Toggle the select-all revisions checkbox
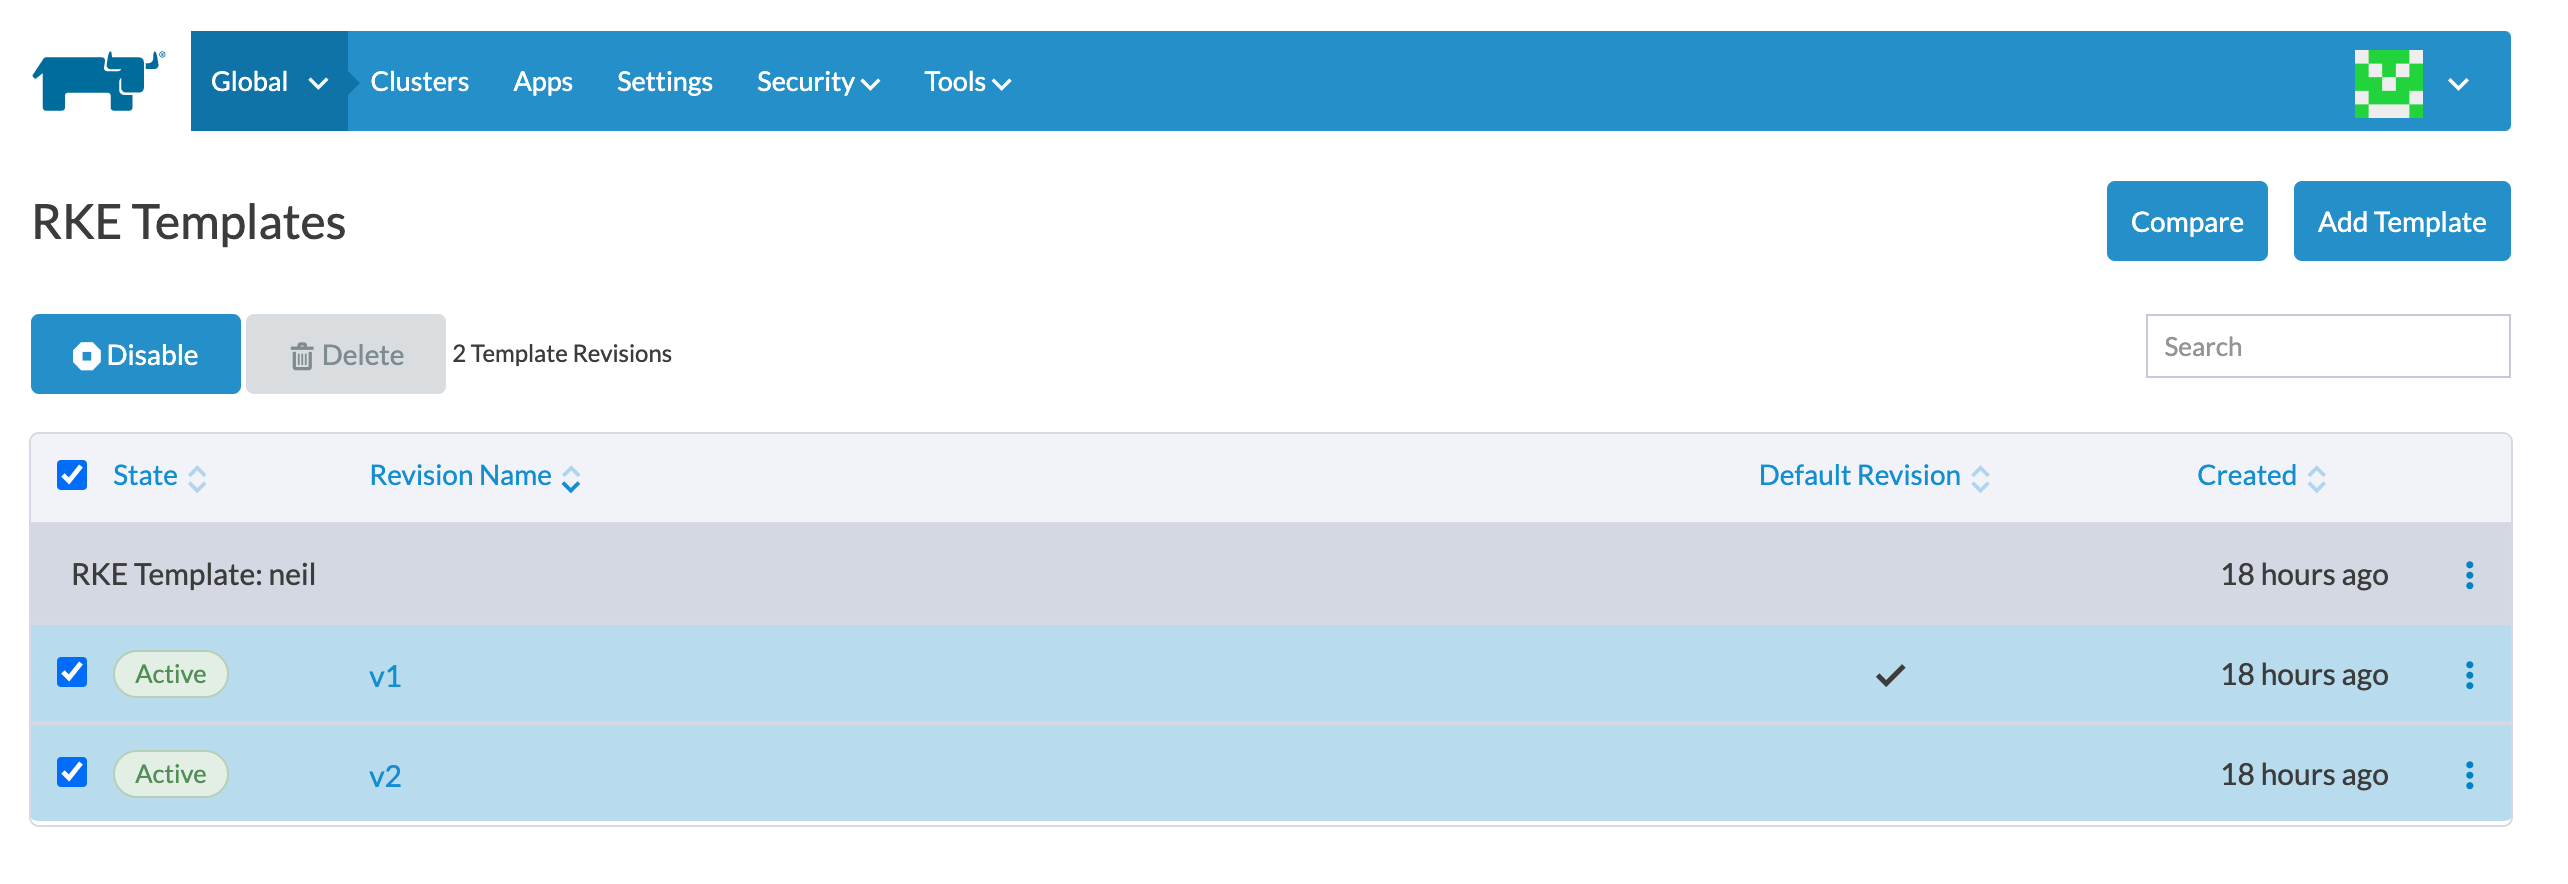The width and height of the screenshot is (2568, 884). [x=72, y=475]
